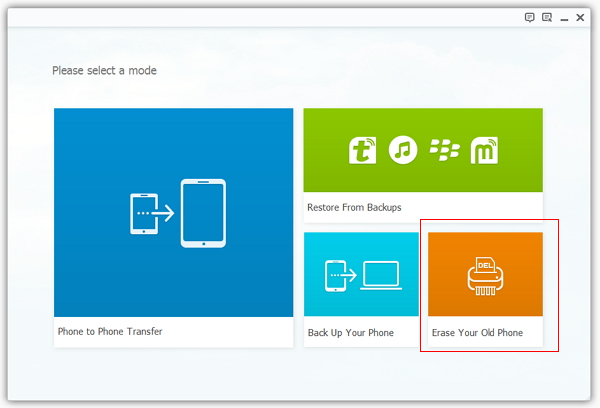Click the 'Please select a mode' heading
Screen dimensions: 600x408
point(104,70)
